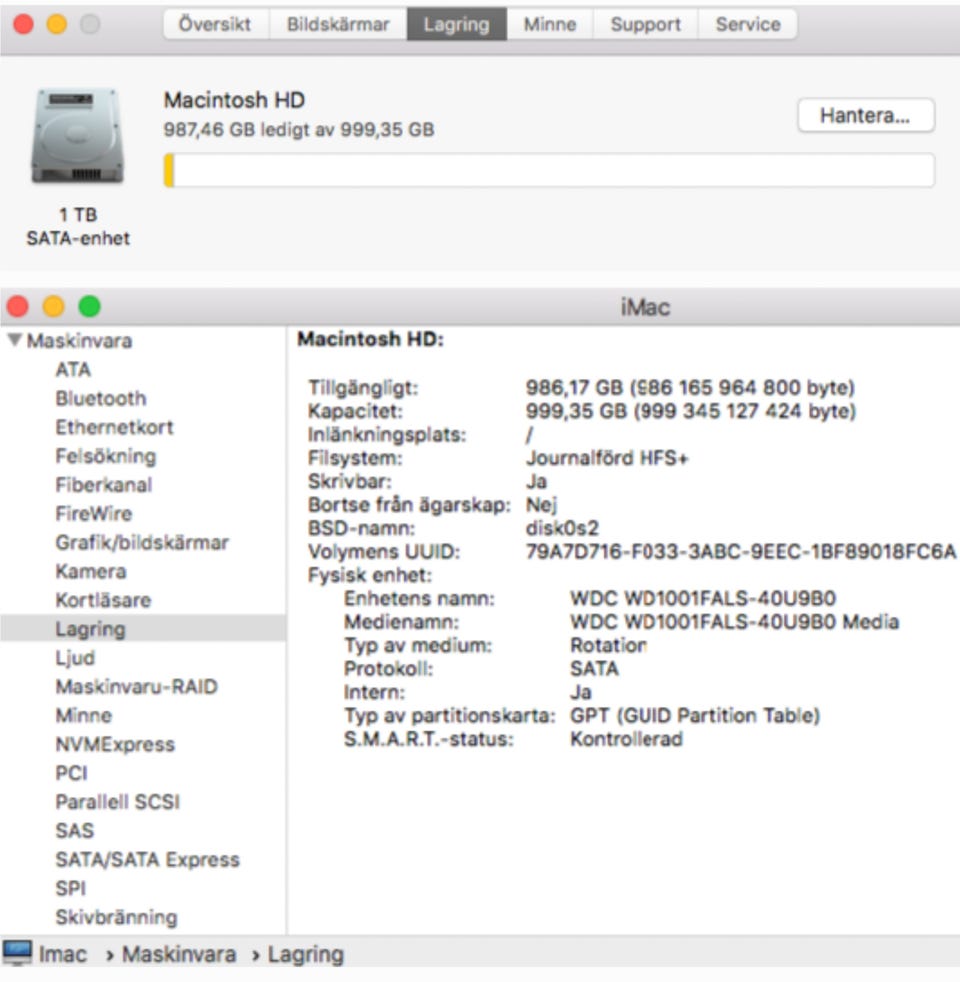The height and width of the screenshot is (982, 960).
Task: Click the storage usage bar
Action: (x=549, y=171)
